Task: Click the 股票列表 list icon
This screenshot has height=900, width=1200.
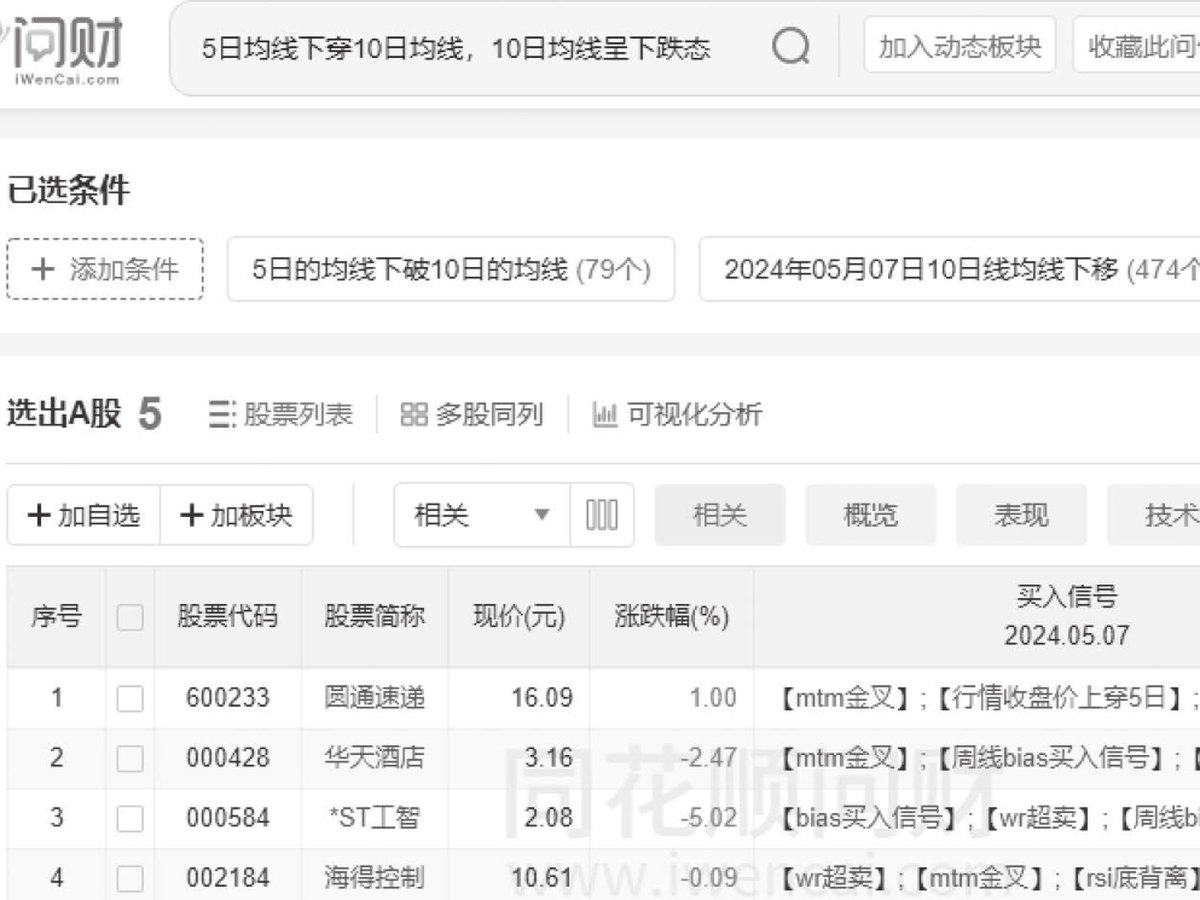Action: point(221,414)
